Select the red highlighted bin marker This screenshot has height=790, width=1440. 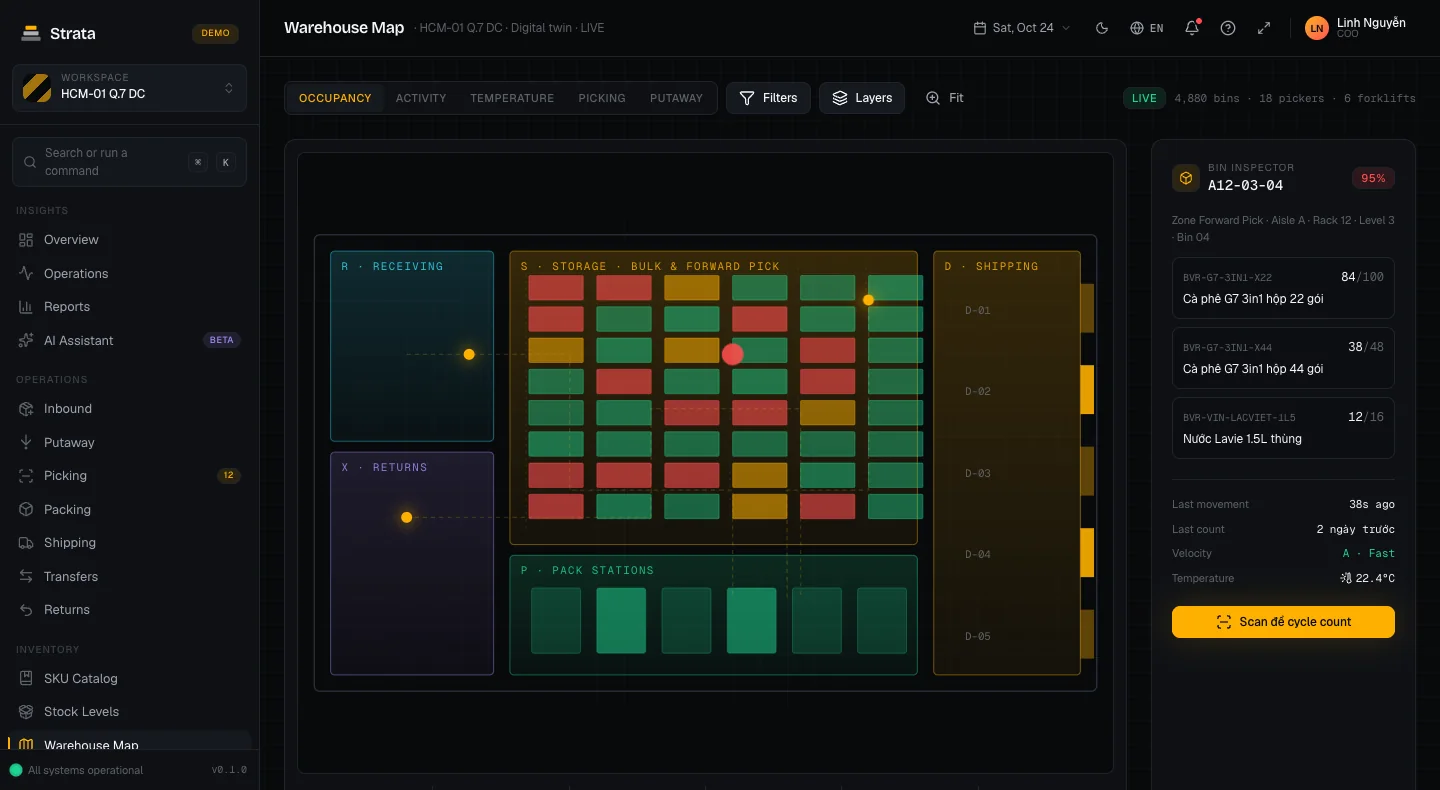point(733,354)
